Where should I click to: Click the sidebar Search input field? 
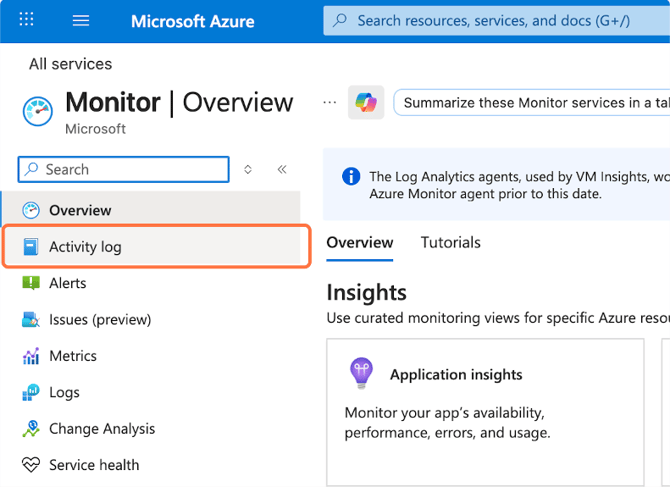pyautogui.click(x=130, y=170)
